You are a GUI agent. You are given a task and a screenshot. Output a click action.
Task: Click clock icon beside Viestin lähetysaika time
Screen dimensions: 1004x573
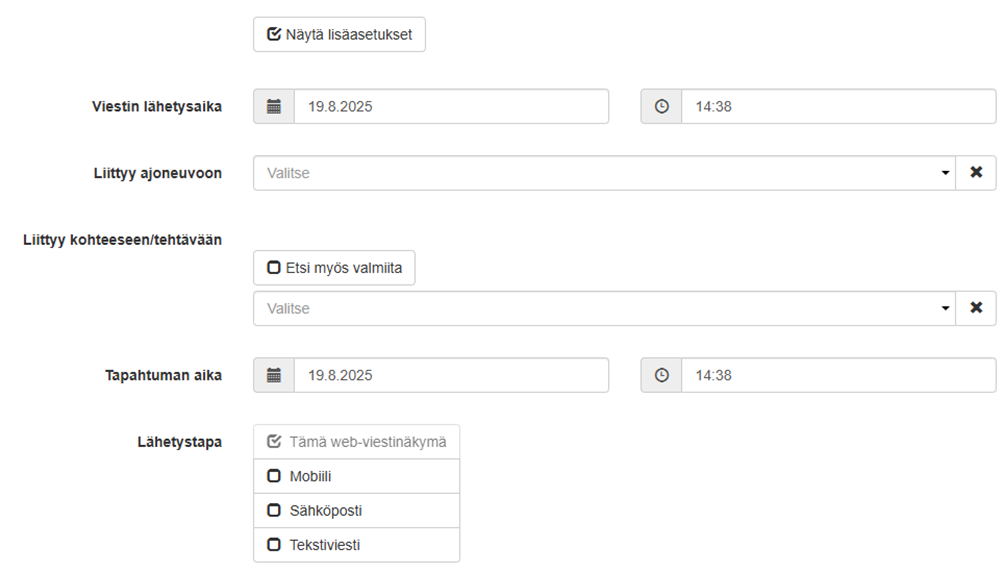click(x=661, y=106)
